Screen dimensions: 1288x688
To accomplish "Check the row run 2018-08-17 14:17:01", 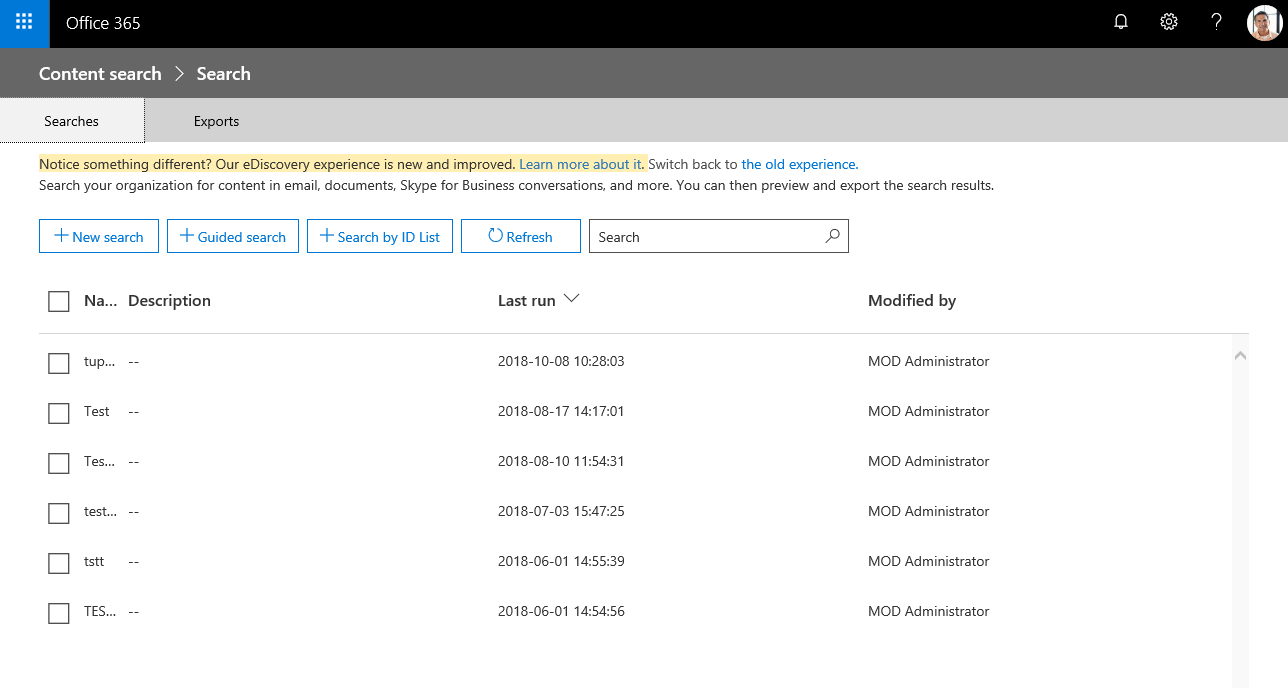I will click(59, 413).
